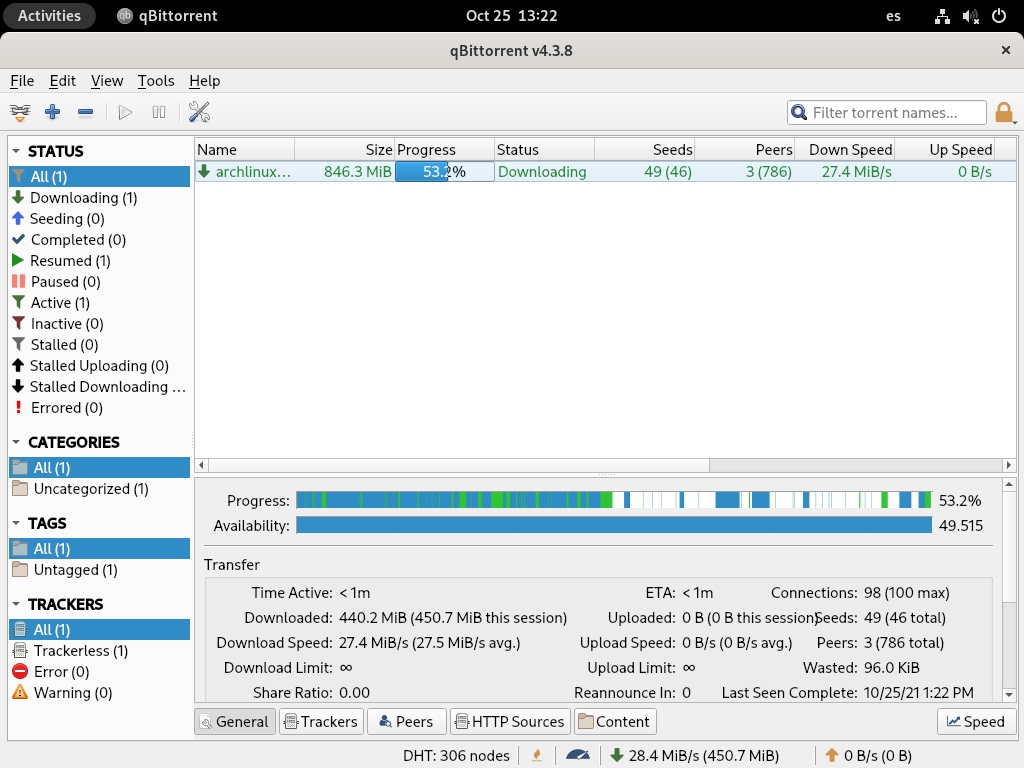Sort by the Up Speed column header
1024x768 pixels.
coord(944,150)
